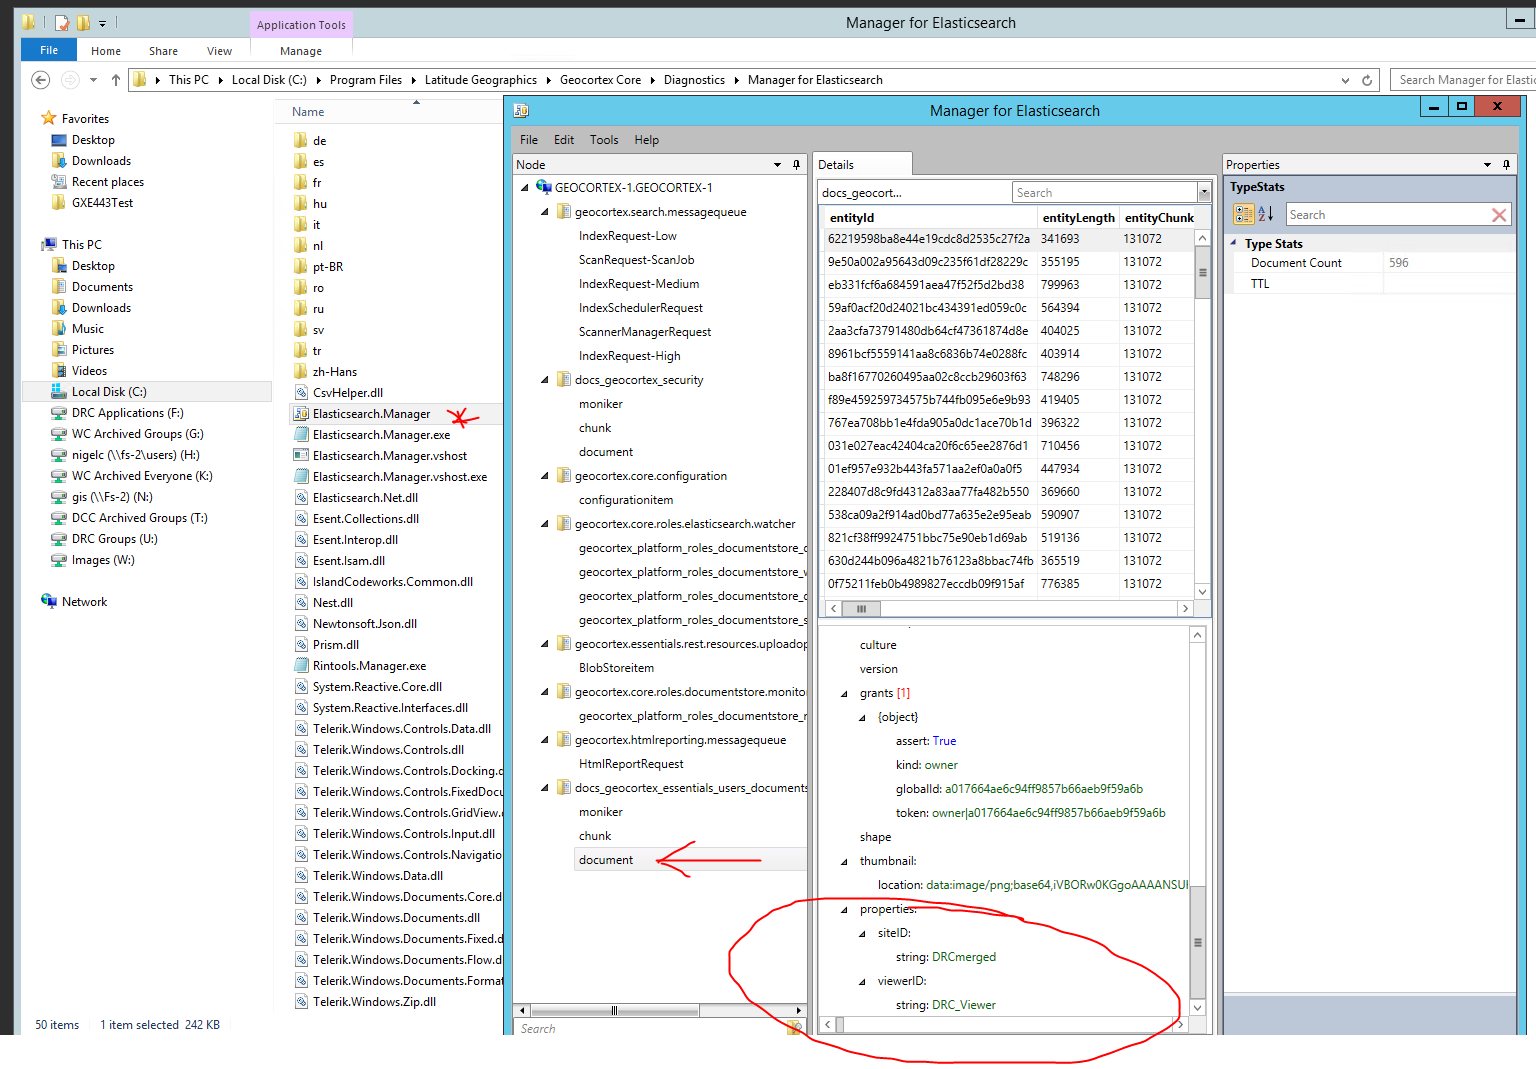Image resolution: width=1536 pixels, height=1069 pixels.
Task: Collapse the Type Stats category
Action: 1234,243
